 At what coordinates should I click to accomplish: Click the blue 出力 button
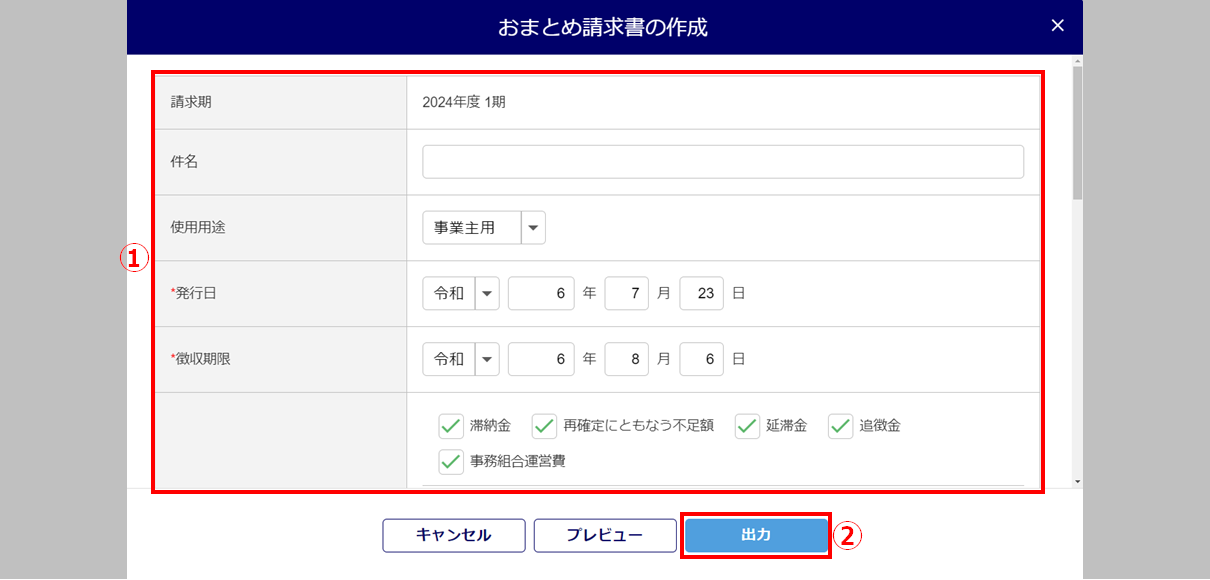coord(756,535)
